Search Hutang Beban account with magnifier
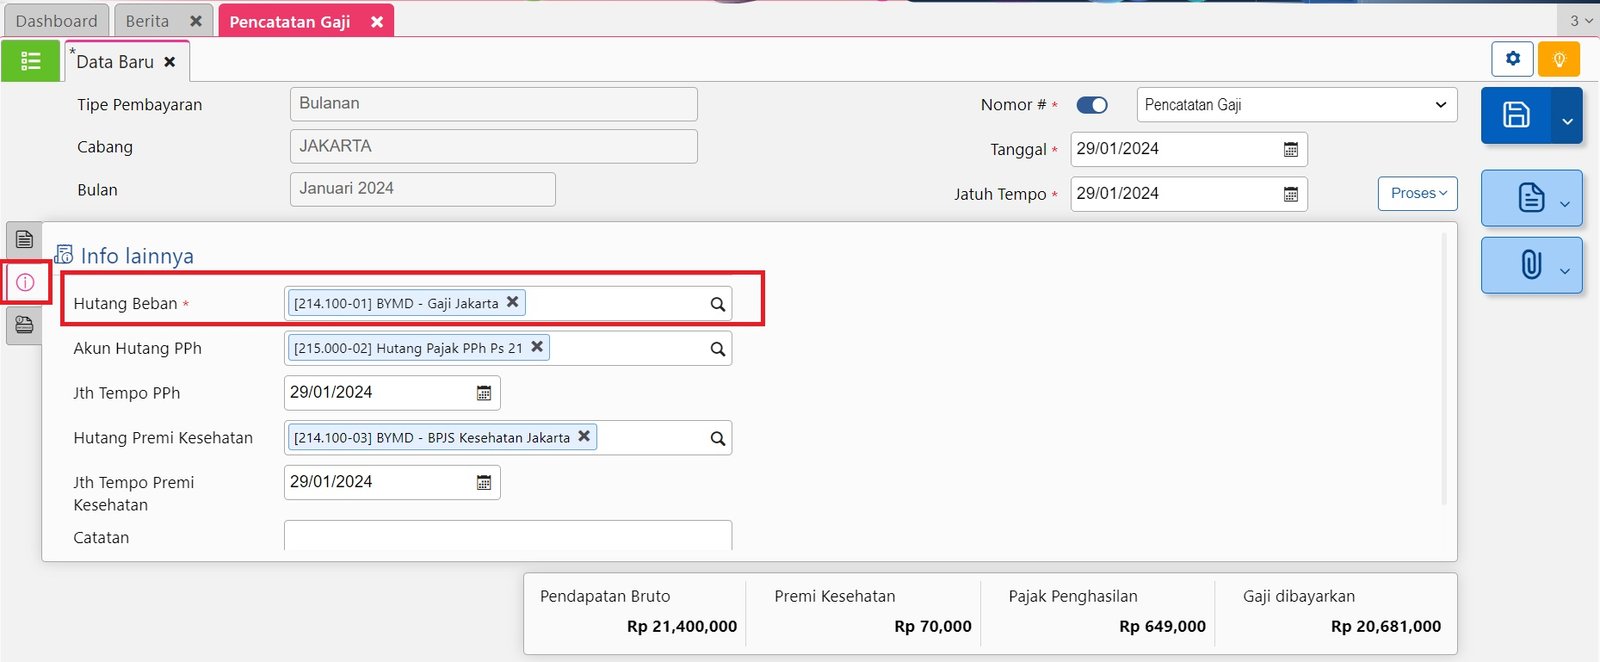 (x=717, y=304)
